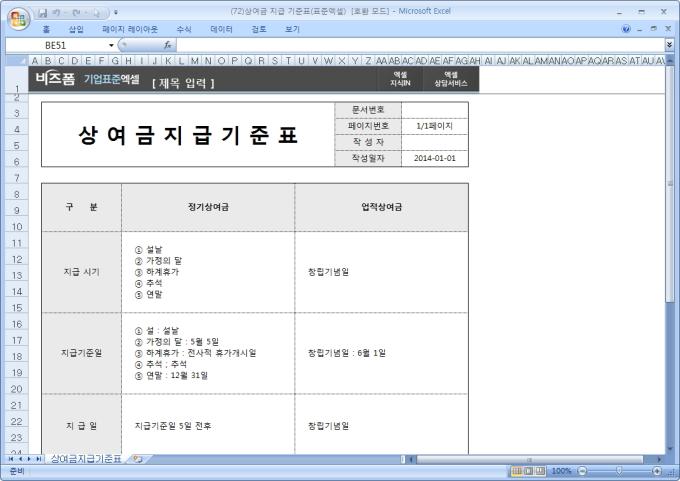Screen dimensions: 680x481
Task: Switch to the 상여금지급기준표 sheet tab
Action: tap(86, 459)
